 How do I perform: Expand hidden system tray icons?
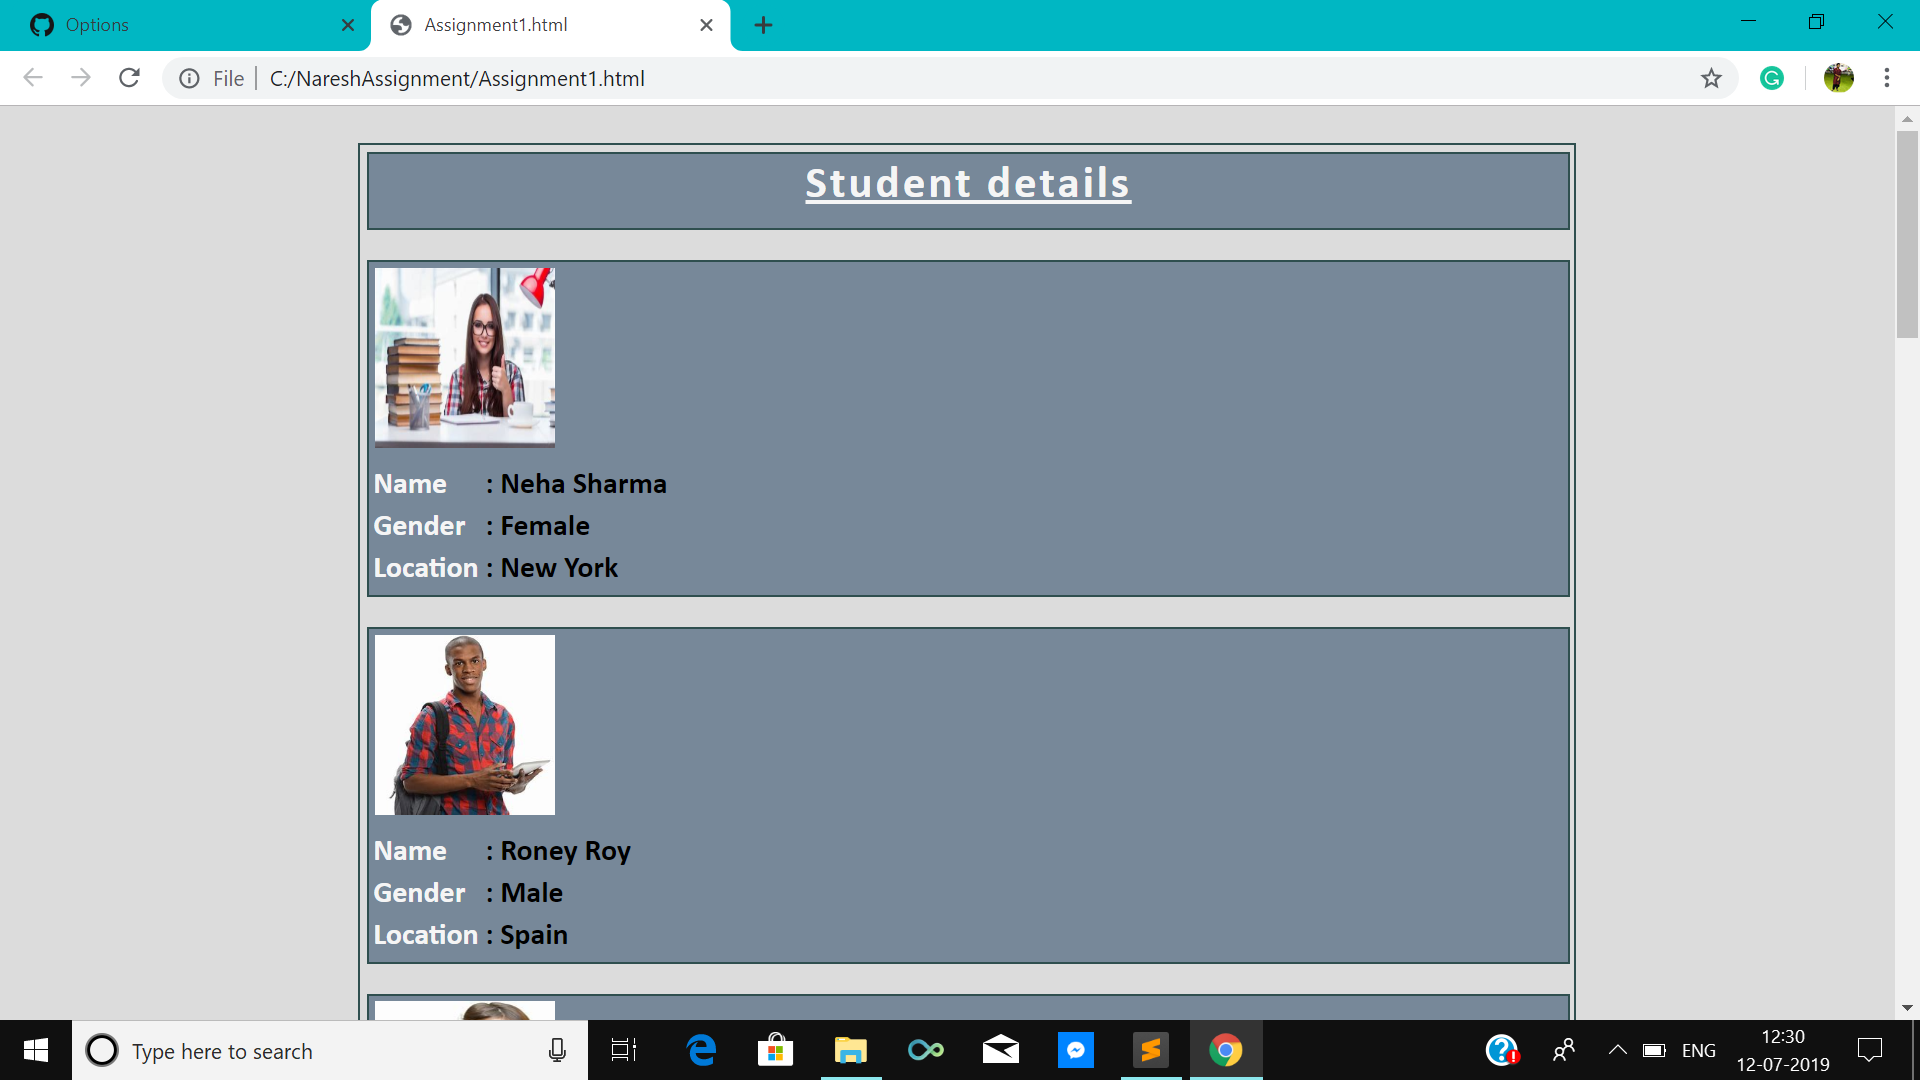coord(1617,1050)
